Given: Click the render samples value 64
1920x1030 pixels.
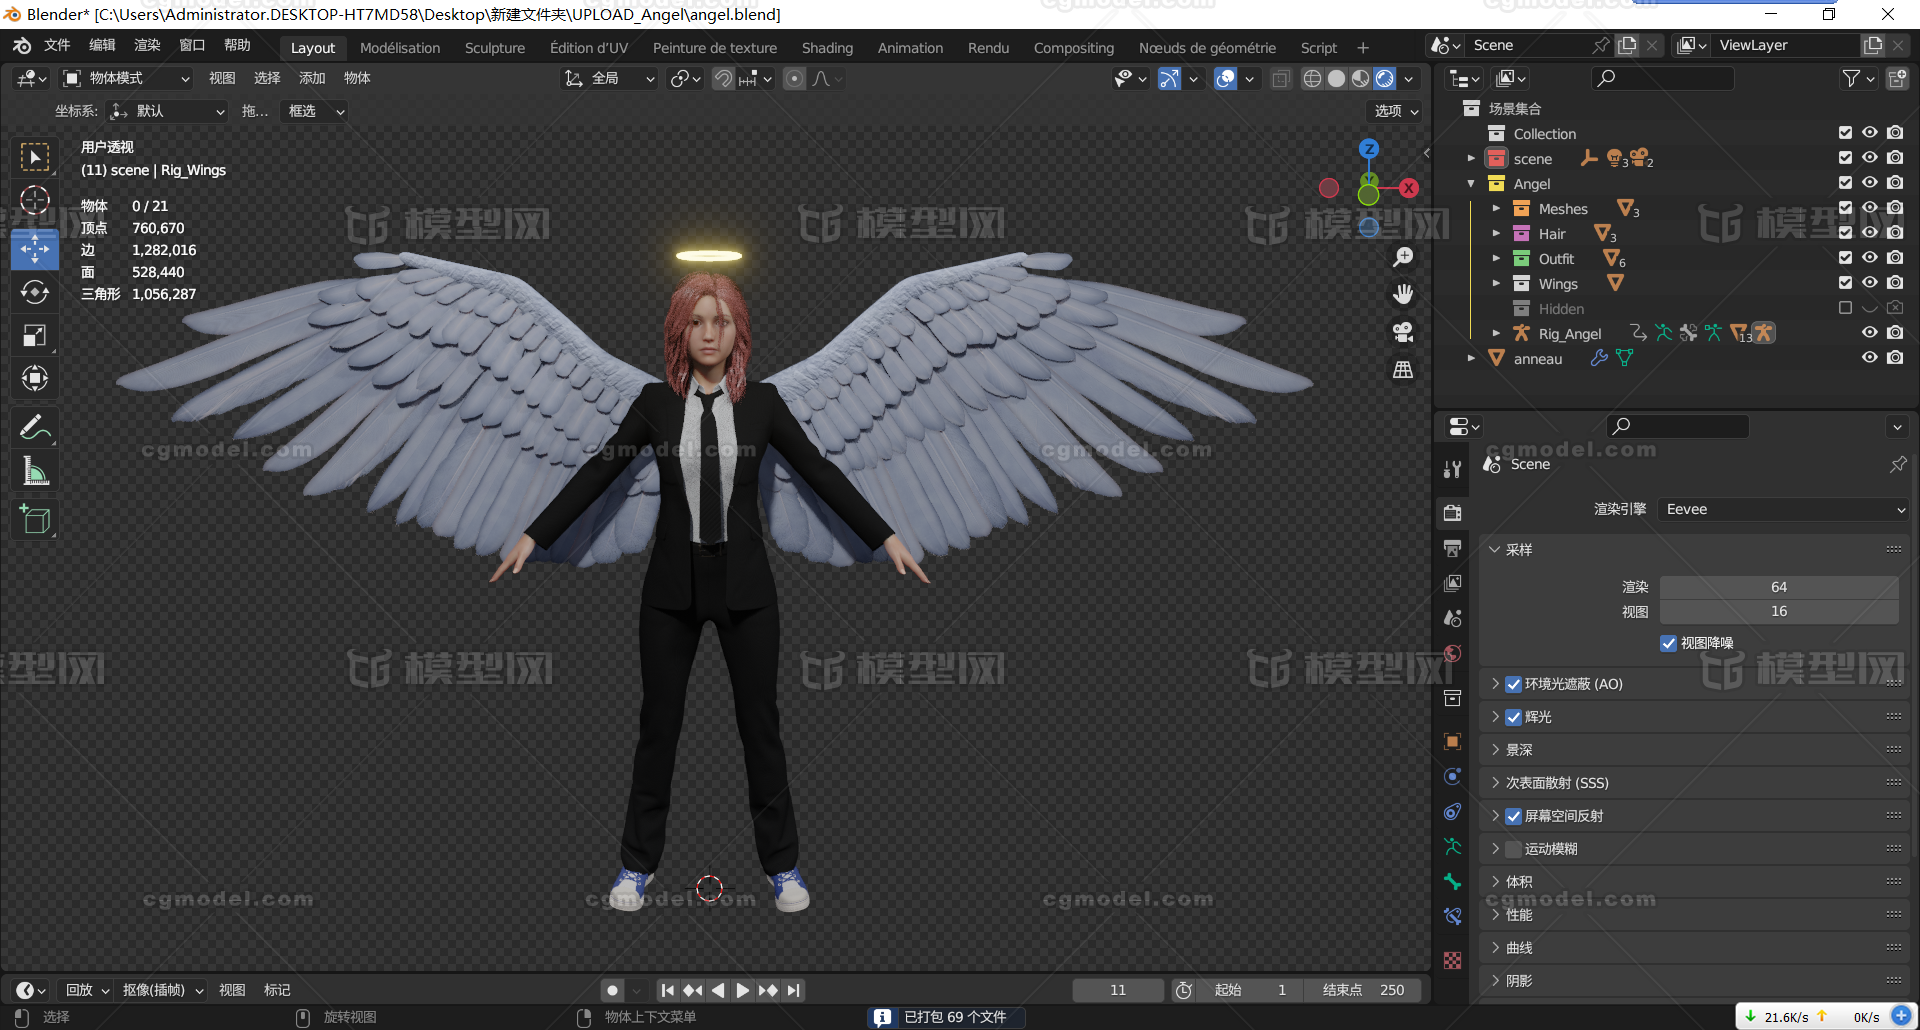Looking at the screenshot, I should [1779, 587].
